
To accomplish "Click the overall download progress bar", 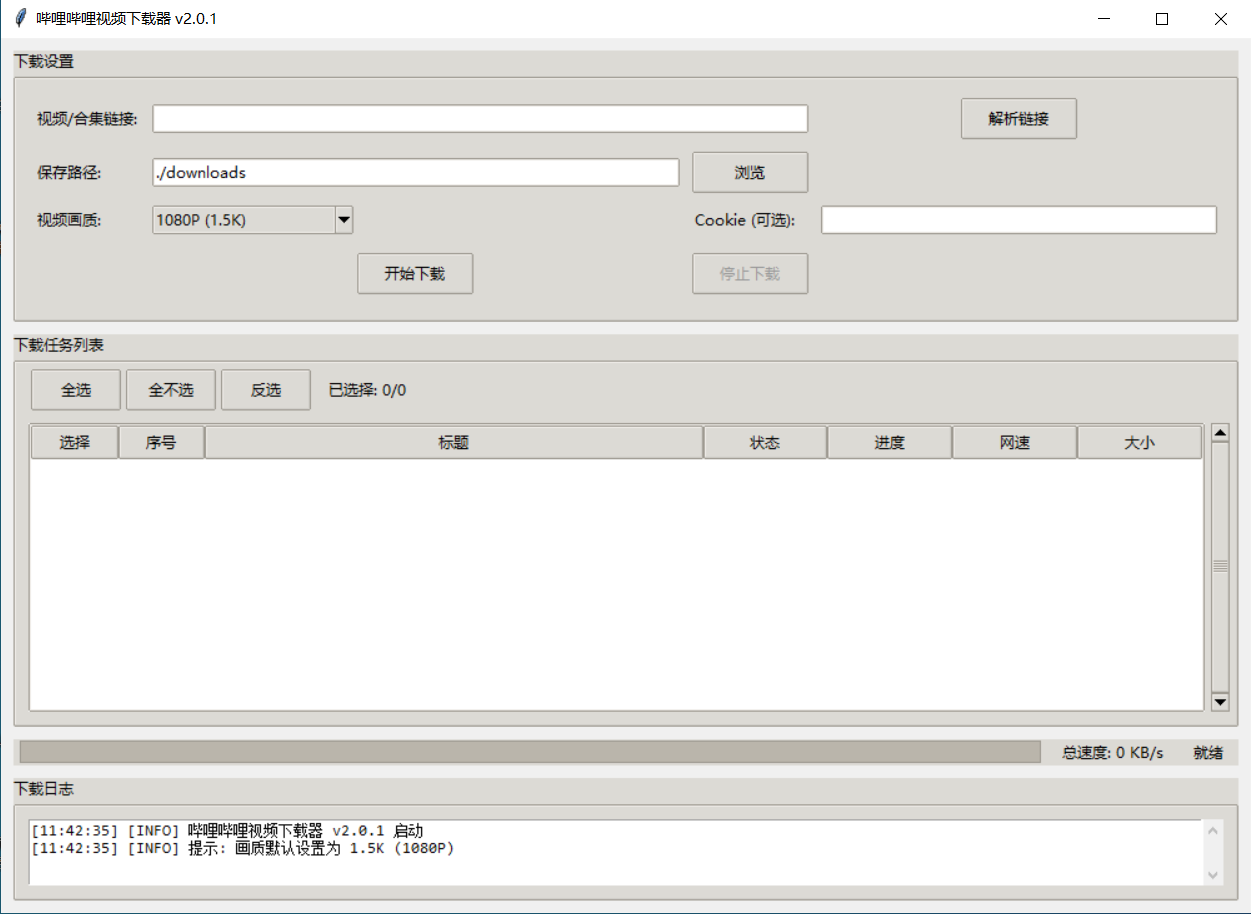I will (x=530, y=752).
